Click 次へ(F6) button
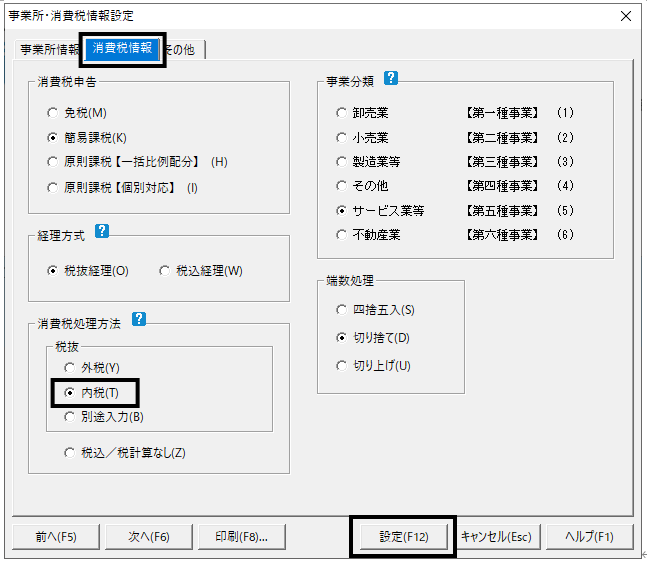This screenshot has width=647, height=564. tap(149, 537)
